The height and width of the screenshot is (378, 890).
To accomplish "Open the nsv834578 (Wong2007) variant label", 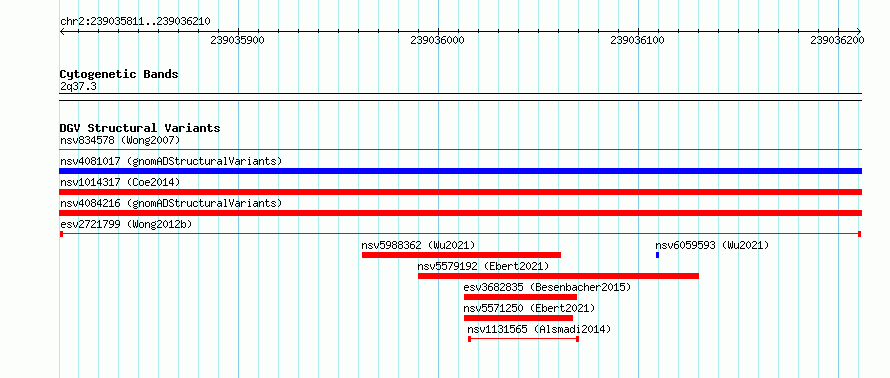I will point(120,140).
